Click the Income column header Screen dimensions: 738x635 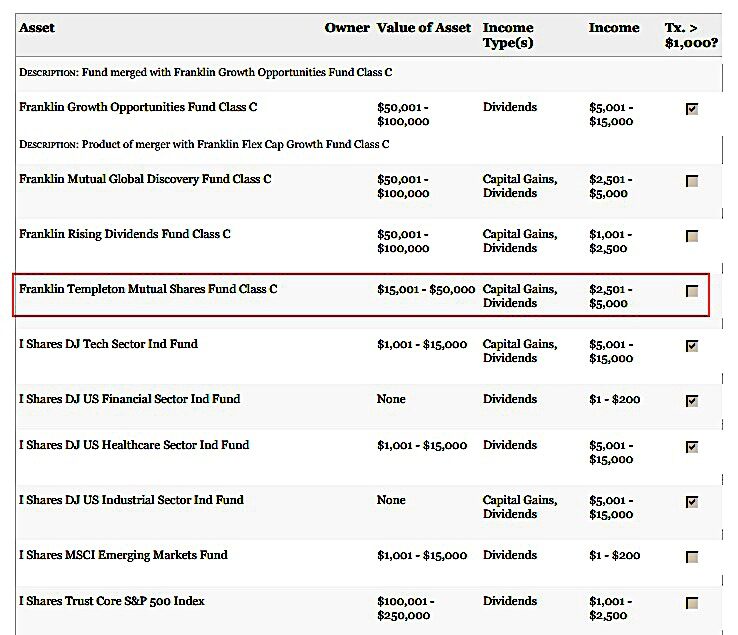(614, 28)
